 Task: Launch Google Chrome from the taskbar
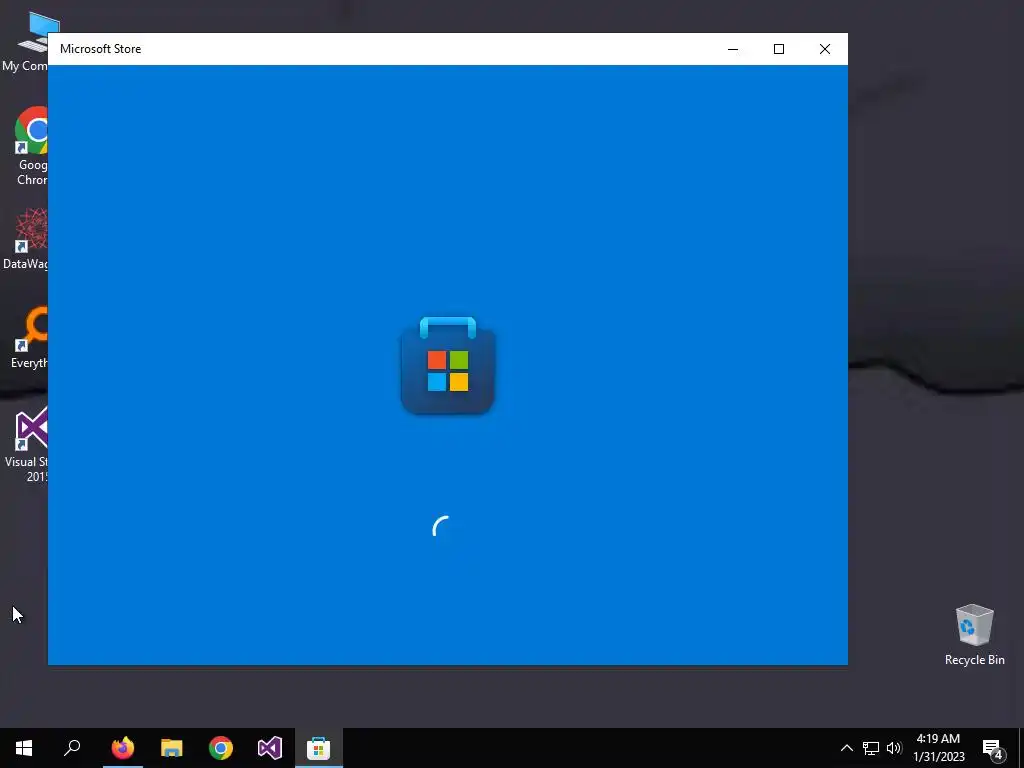(x=221, y=748)
